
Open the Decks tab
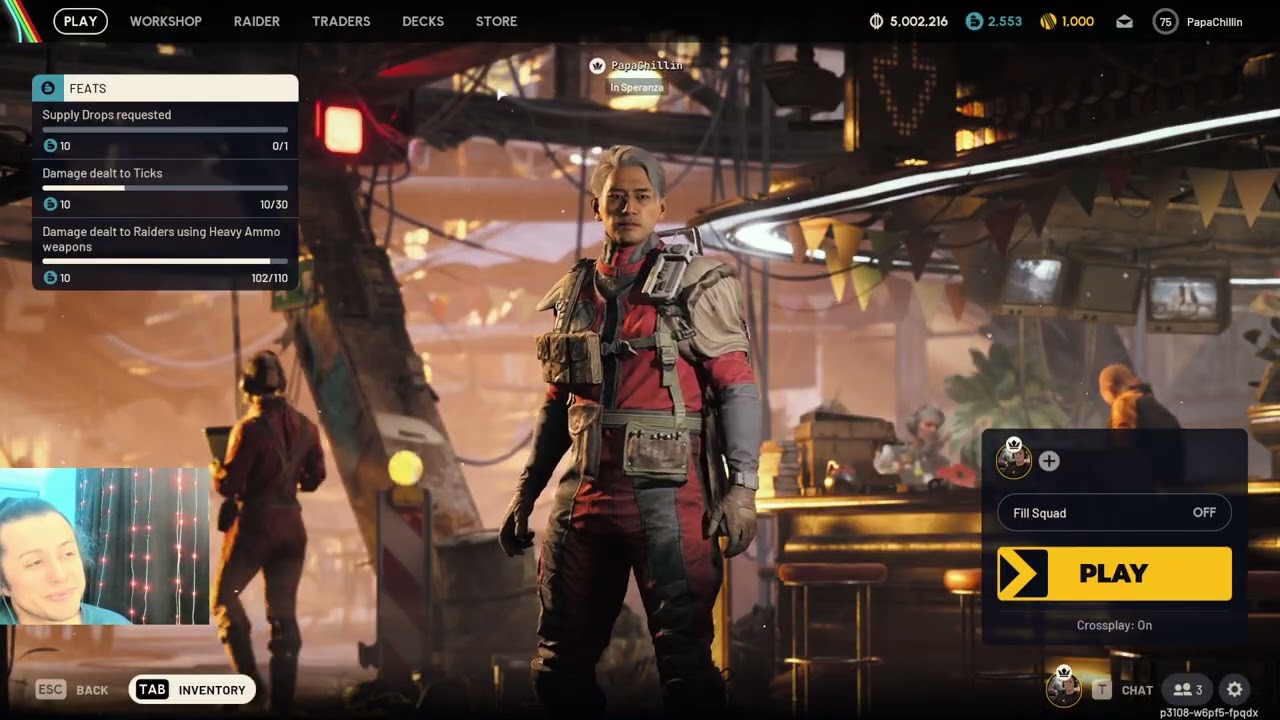click(423, 21)
